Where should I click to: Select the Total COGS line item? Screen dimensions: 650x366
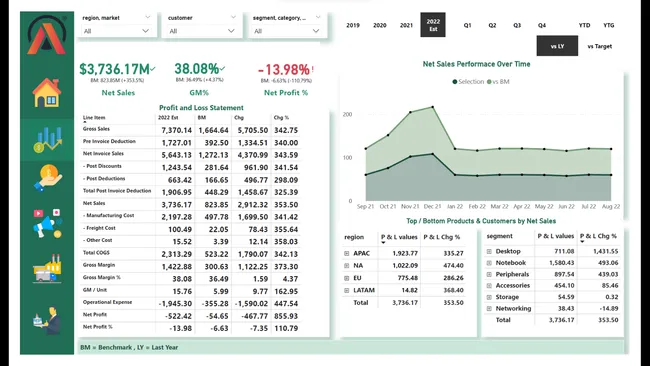coord(96,252)
